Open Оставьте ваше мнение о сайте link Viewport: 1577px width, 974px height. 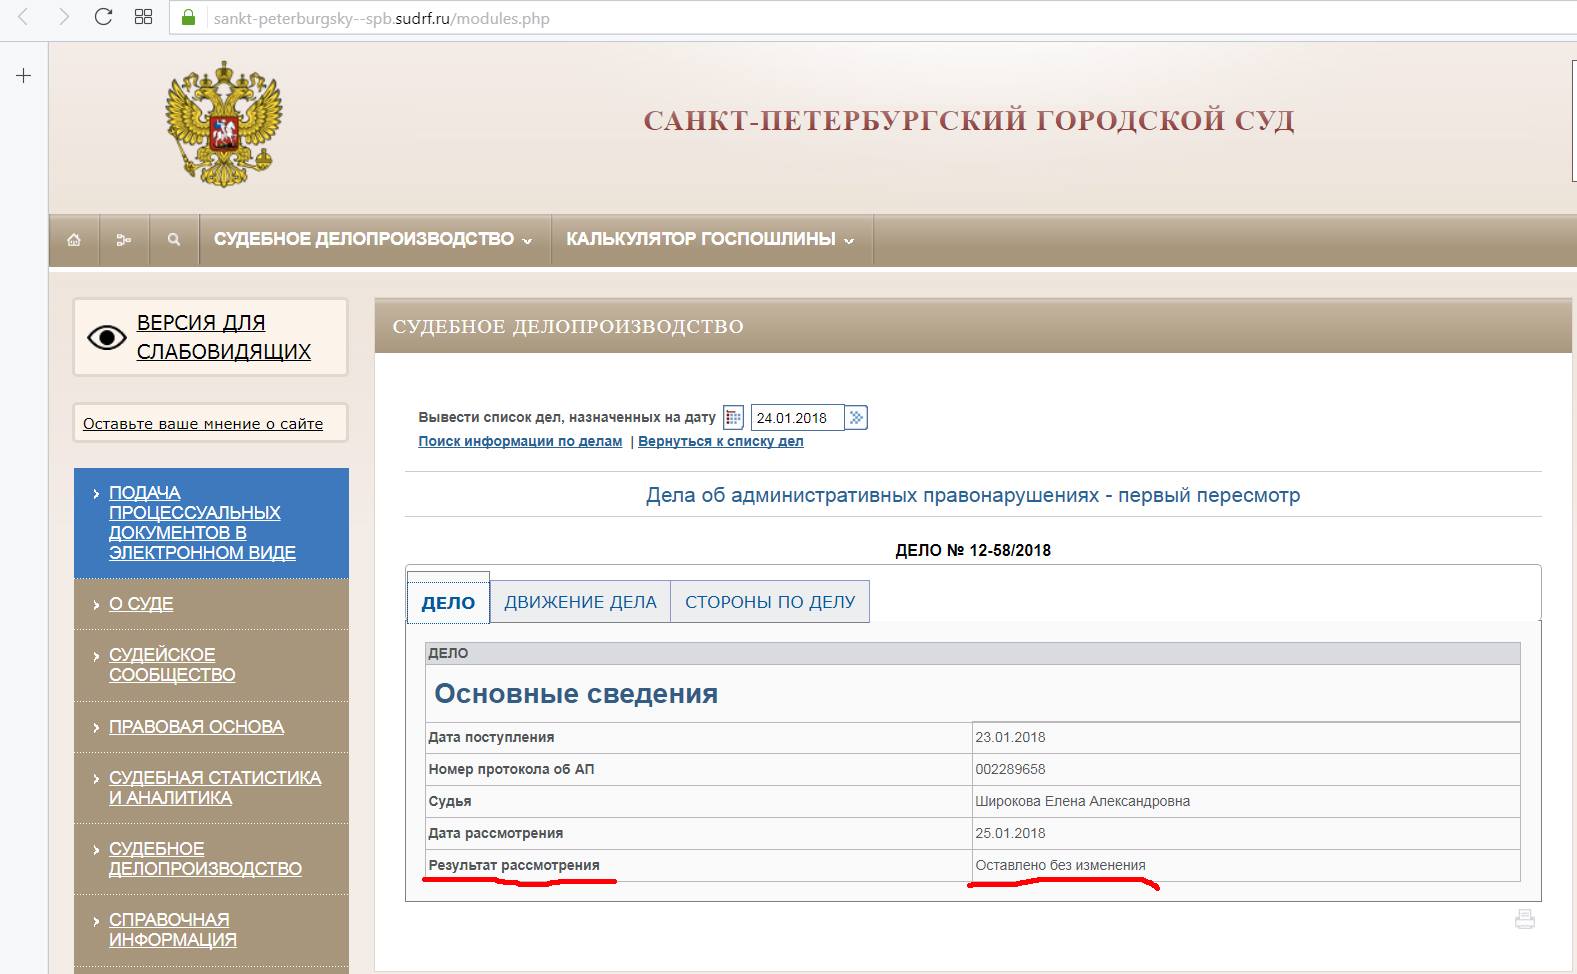203,424
